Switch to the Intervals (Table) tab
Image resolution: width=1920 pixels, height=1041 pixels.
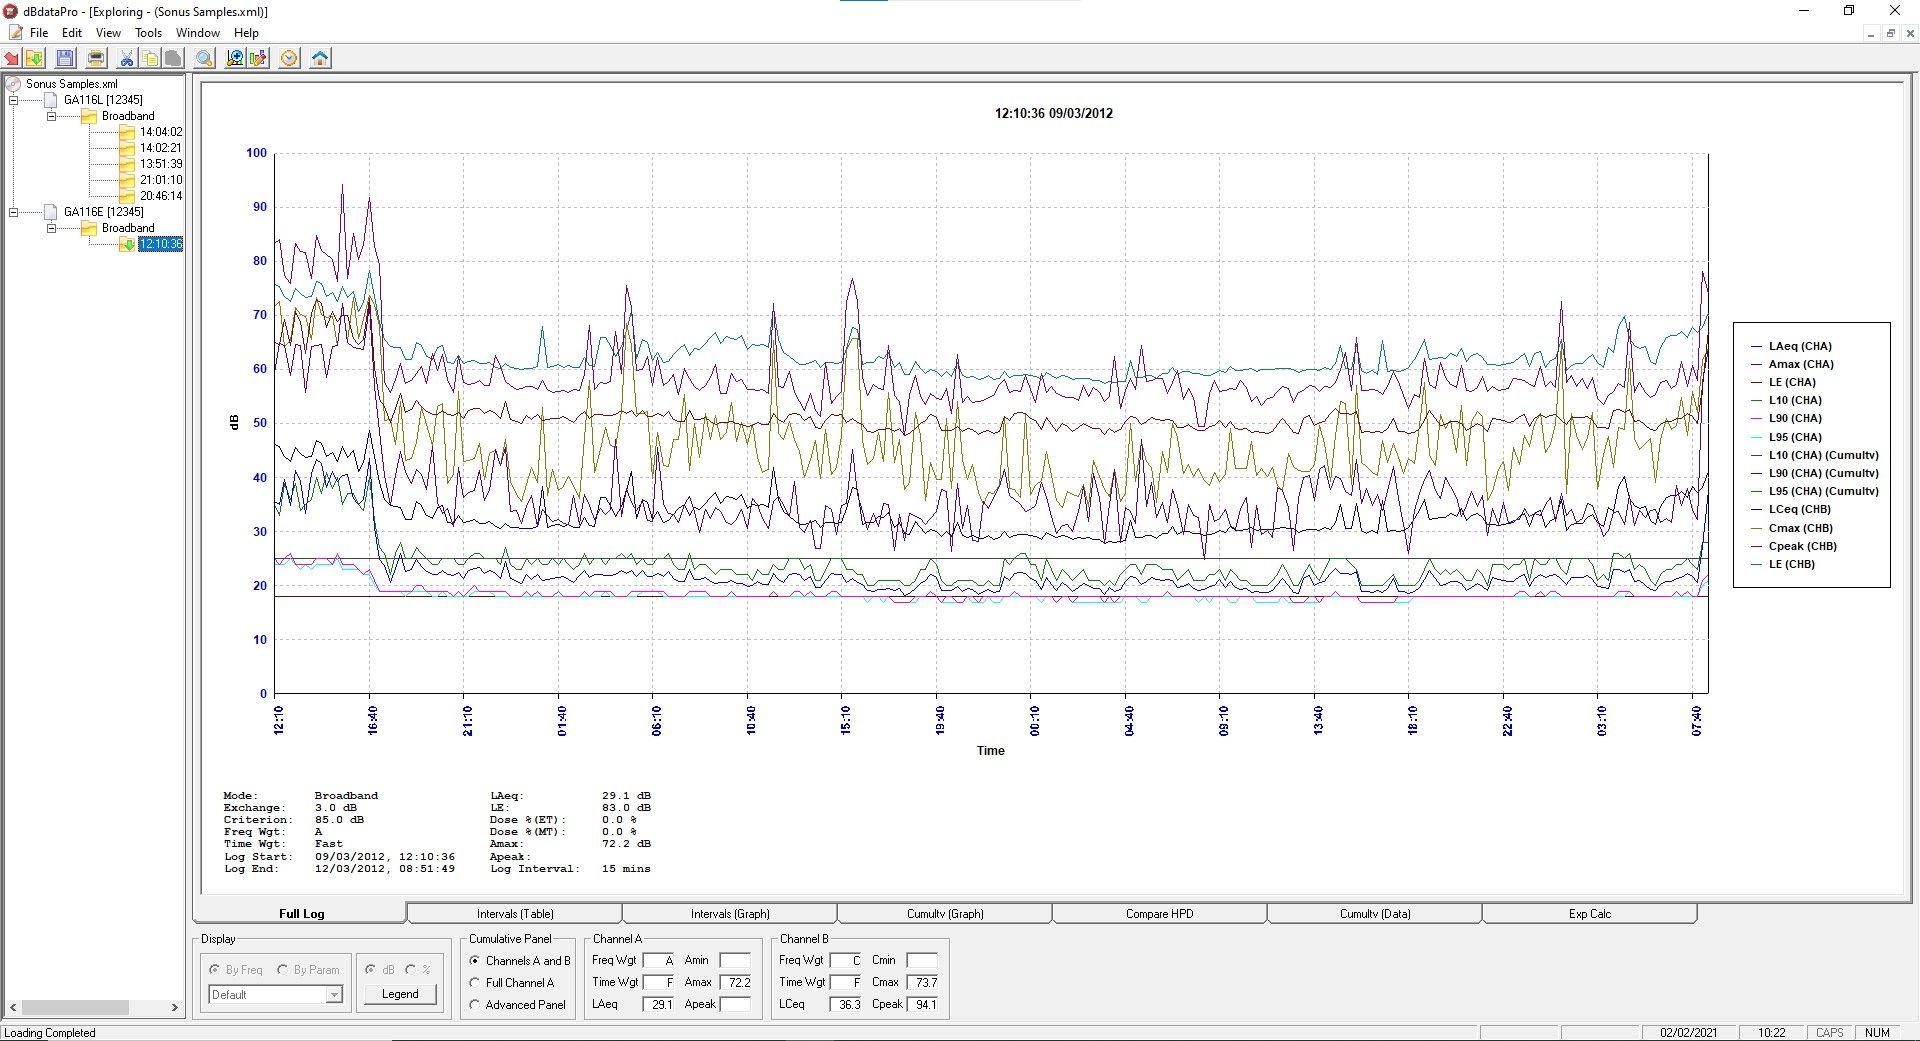pos(514,914)
